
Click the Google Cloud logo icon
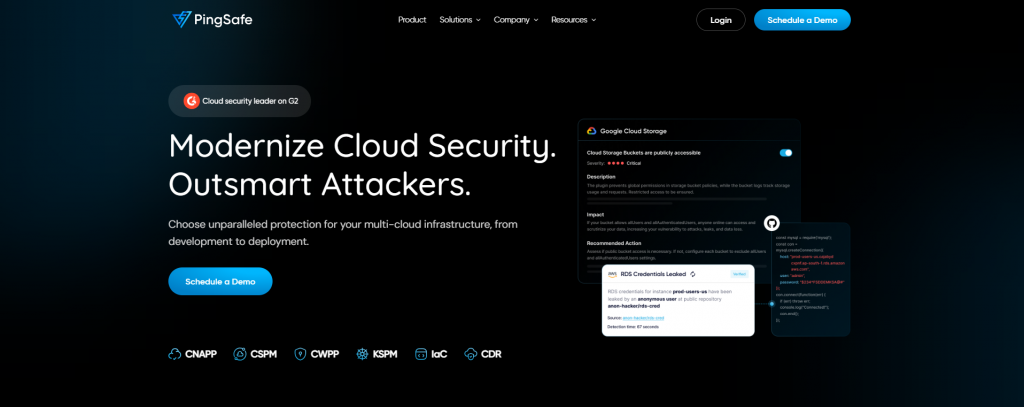coord(592,131)
